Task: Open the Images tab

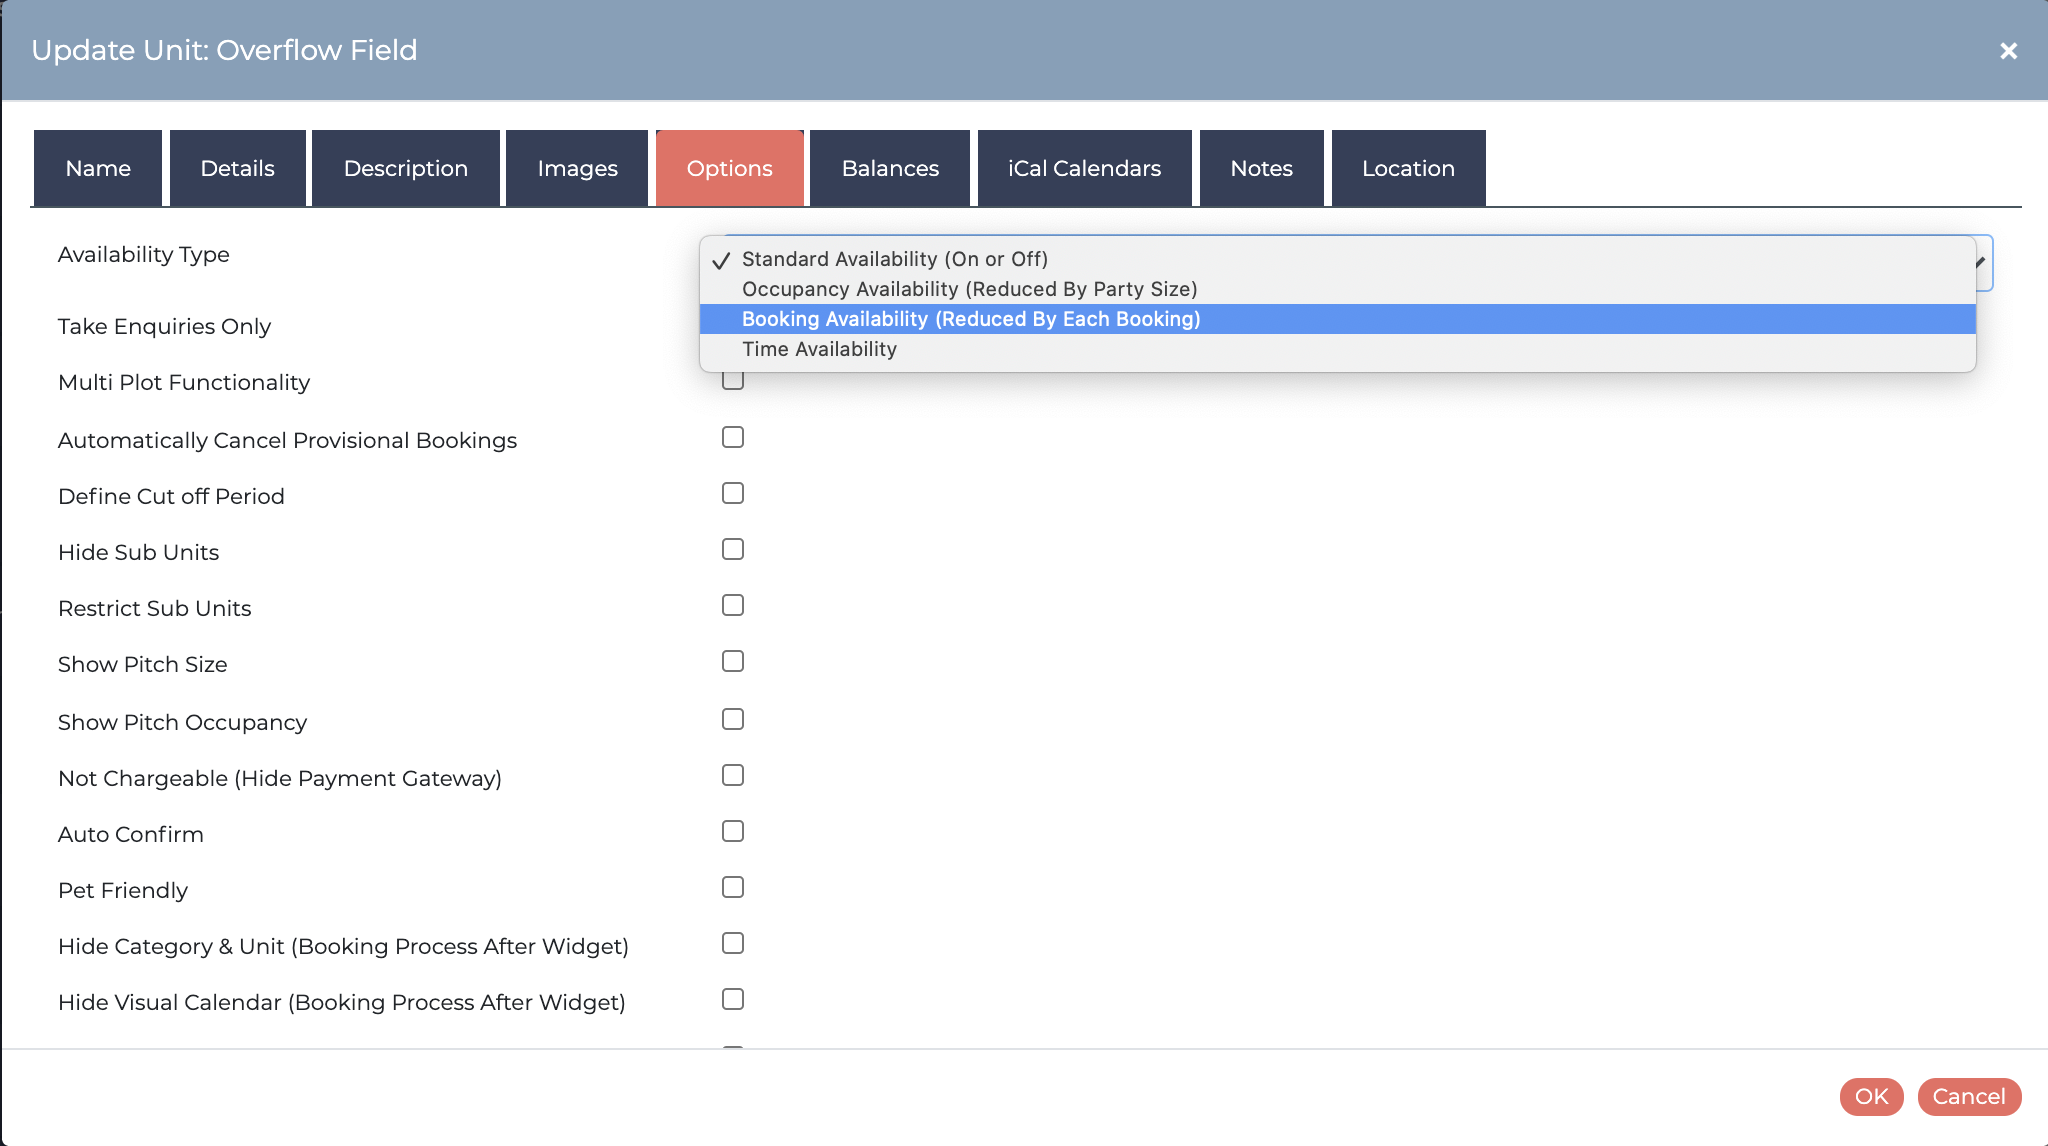Action: tap(577, 168)
